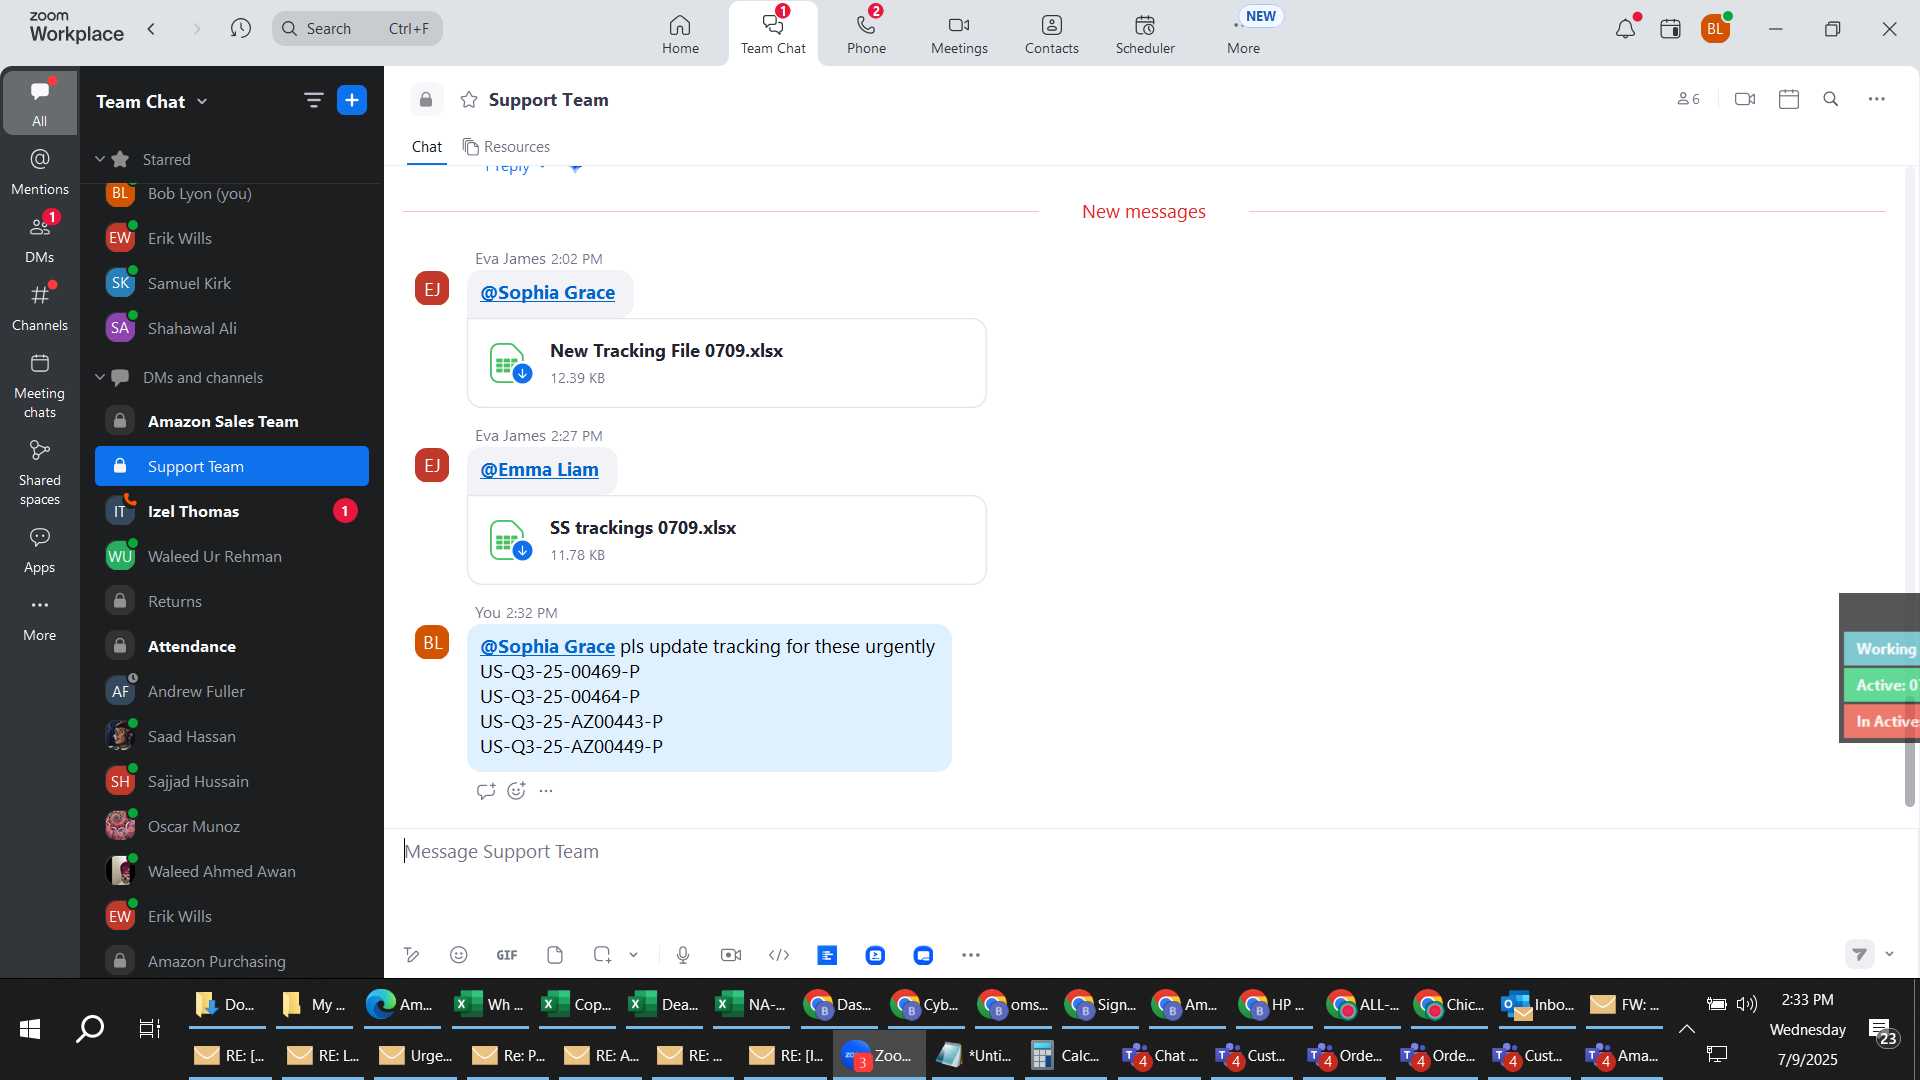Open the Scheduler tab

[1145, 33]
